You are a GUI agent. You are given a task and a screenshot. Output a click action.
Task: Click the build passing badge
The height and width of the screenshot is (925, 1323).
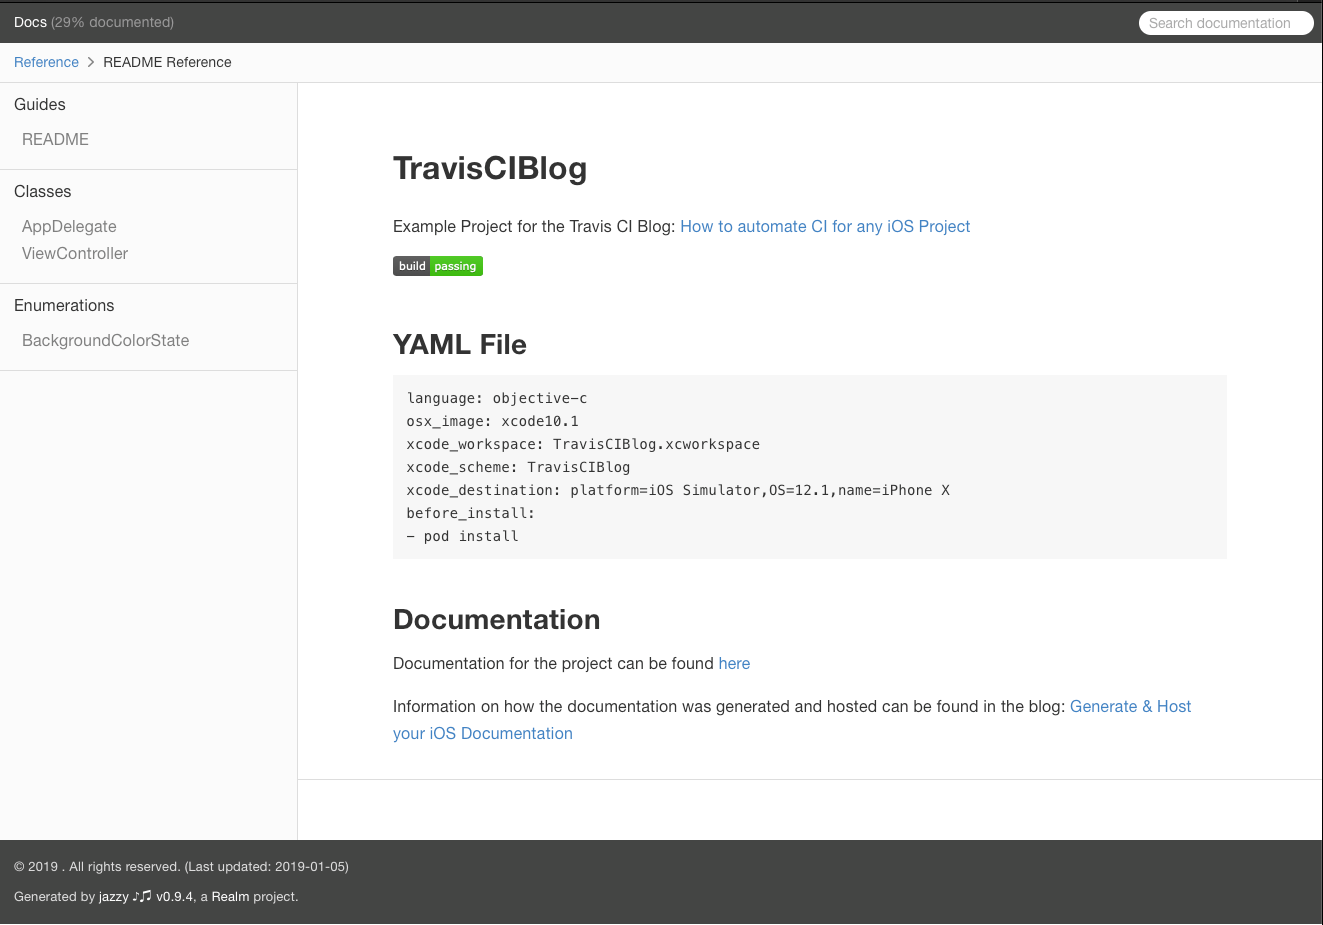pos(438,266)
